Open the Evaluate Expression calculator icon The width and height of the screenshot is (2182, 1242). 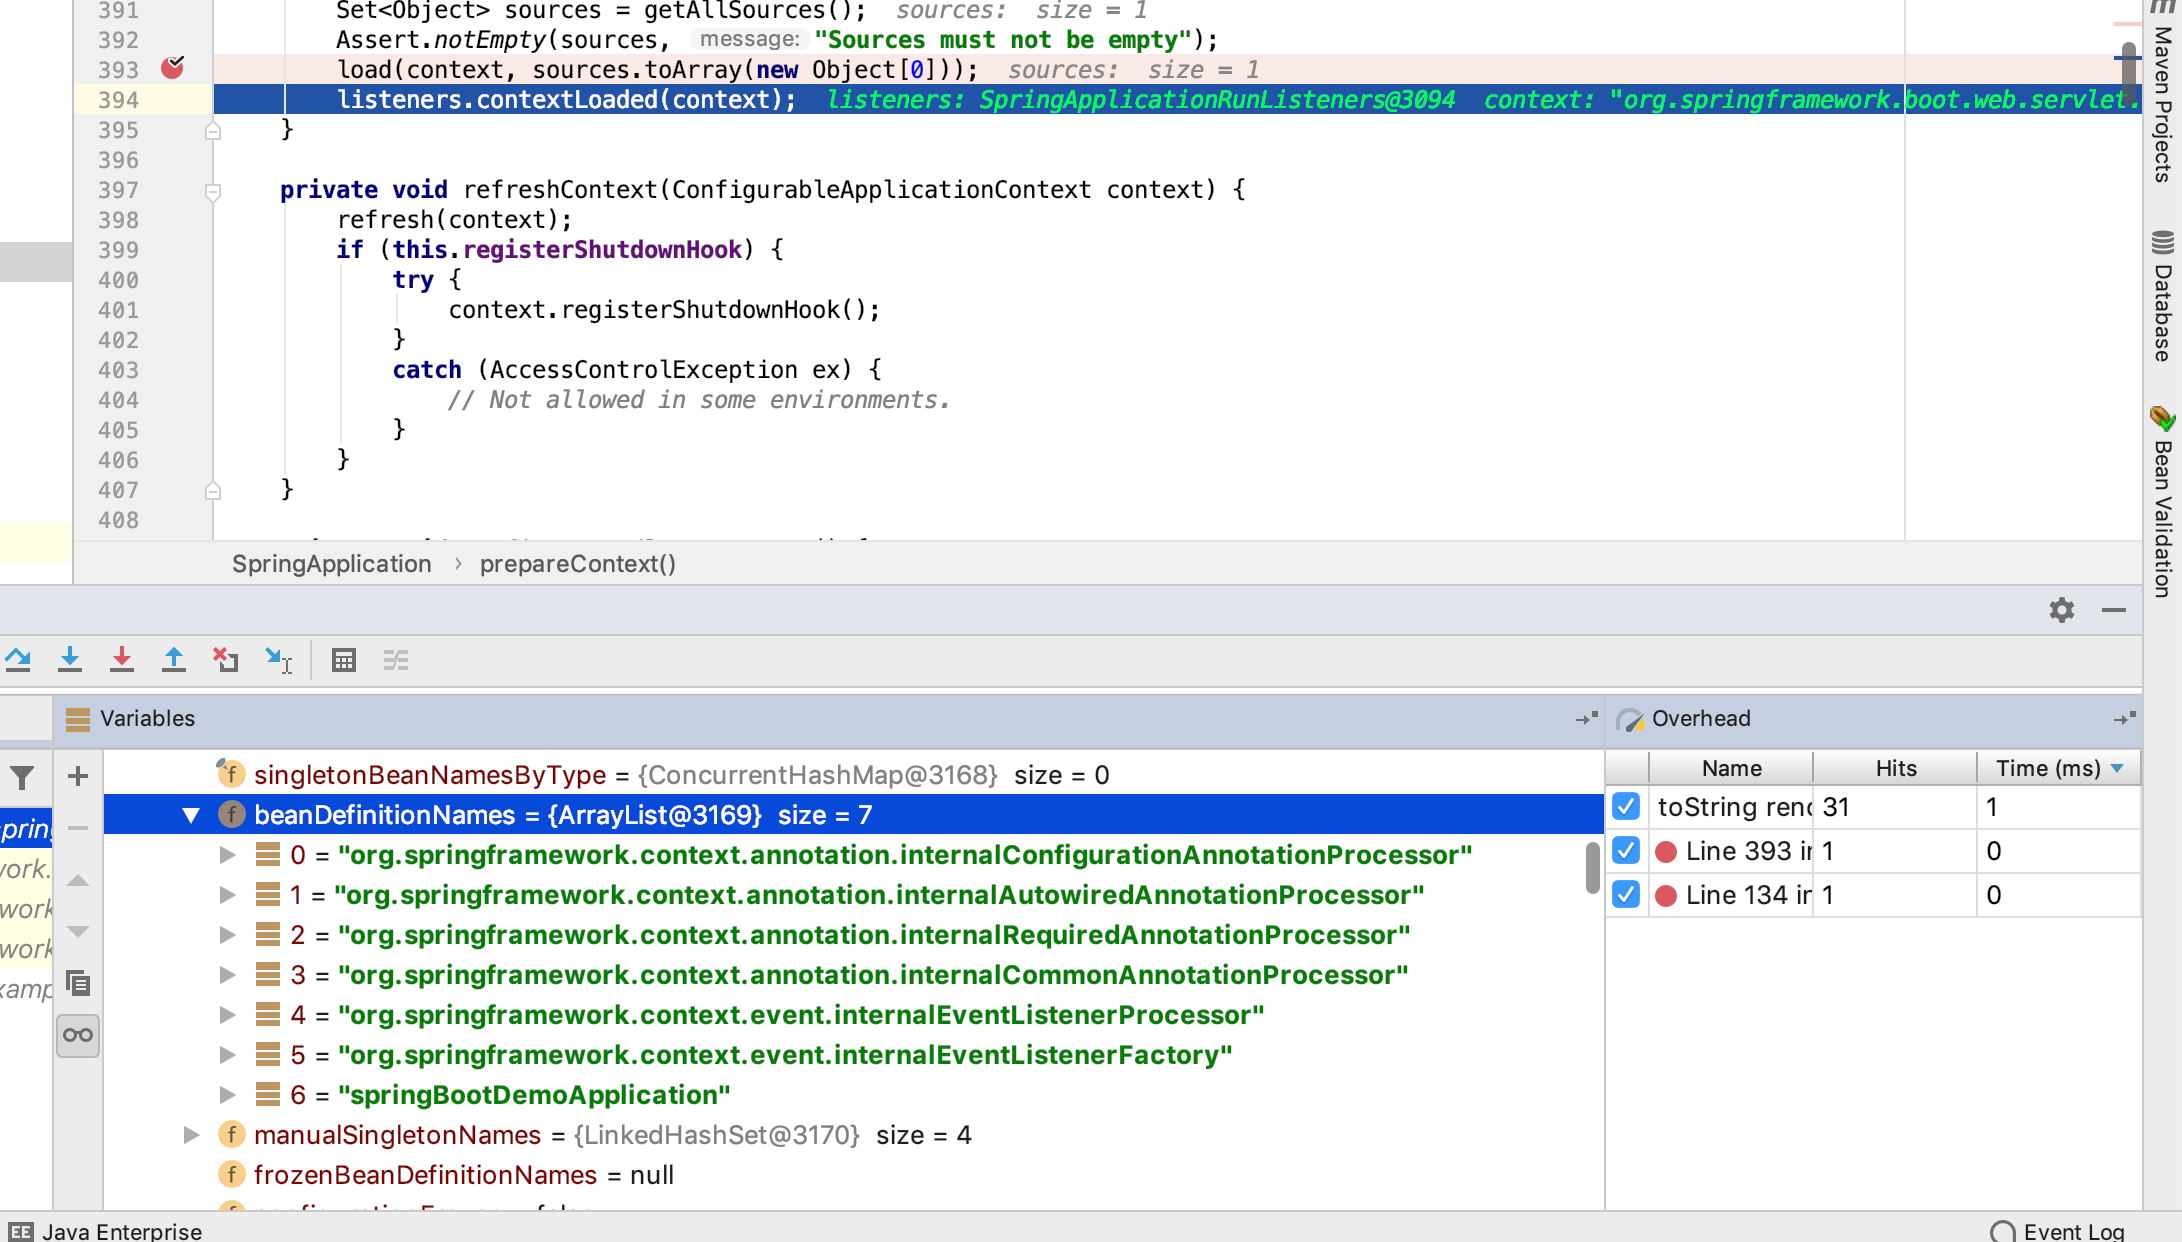click(344, 660)
